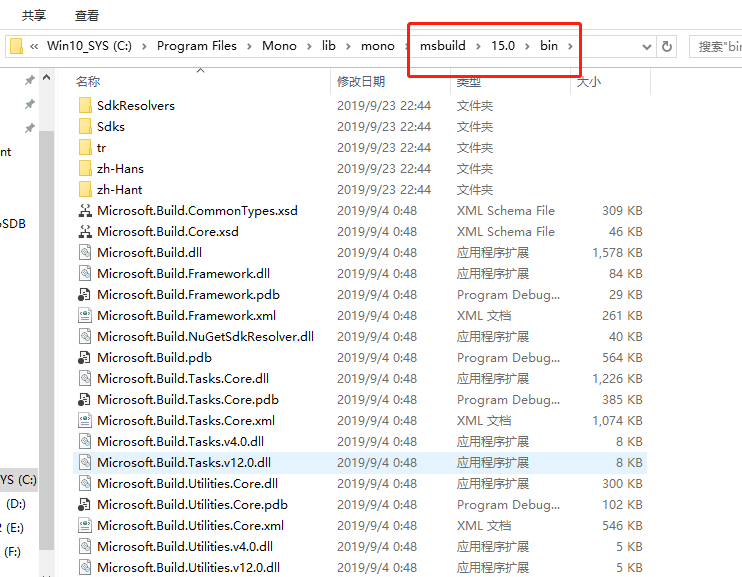The image size is (742, 577).
Task: Click Microsoft.Build.Tasks.Core.xml document icon
Action: click(85, 420)
